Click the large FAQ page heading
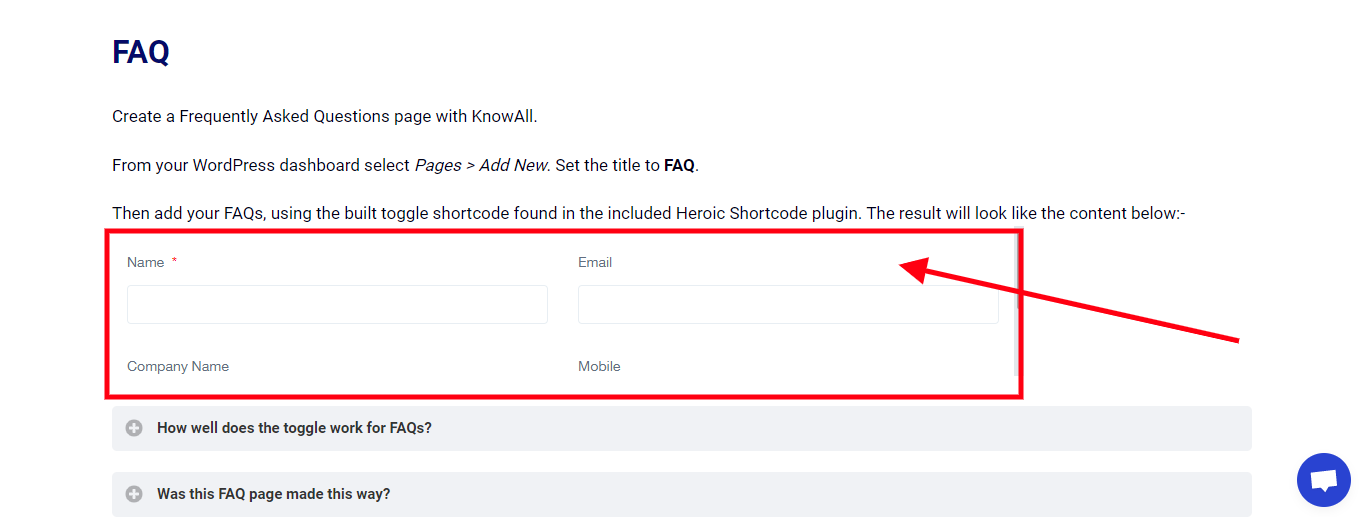Image resolution: width=1365 pixels, height=517 pixels. coord(141,52)
